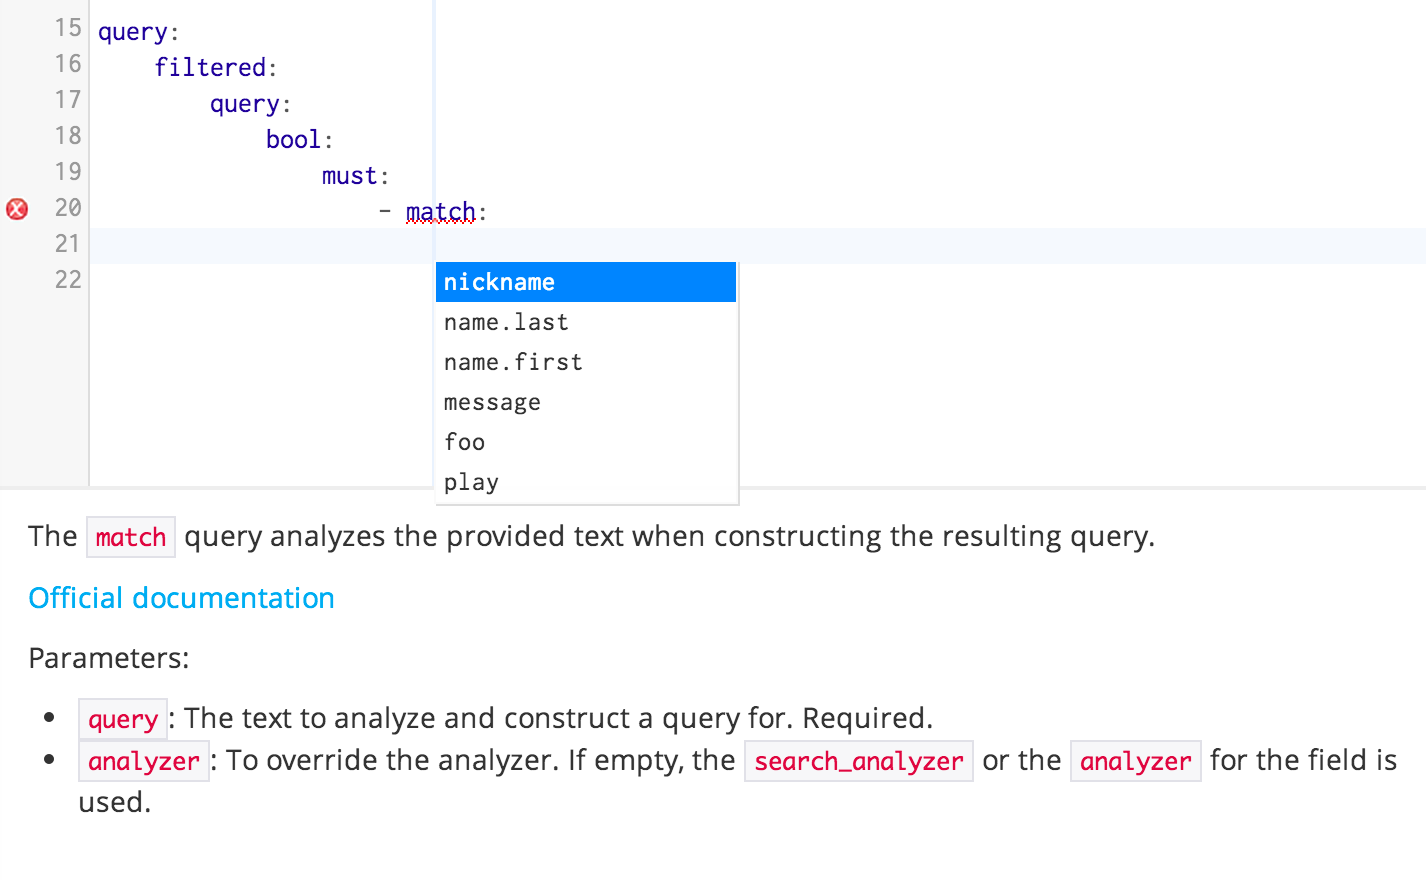Click the "search_analyzer" inline code badge
This screenshot has width=1426, height=880.
click(x=858, y=761)
